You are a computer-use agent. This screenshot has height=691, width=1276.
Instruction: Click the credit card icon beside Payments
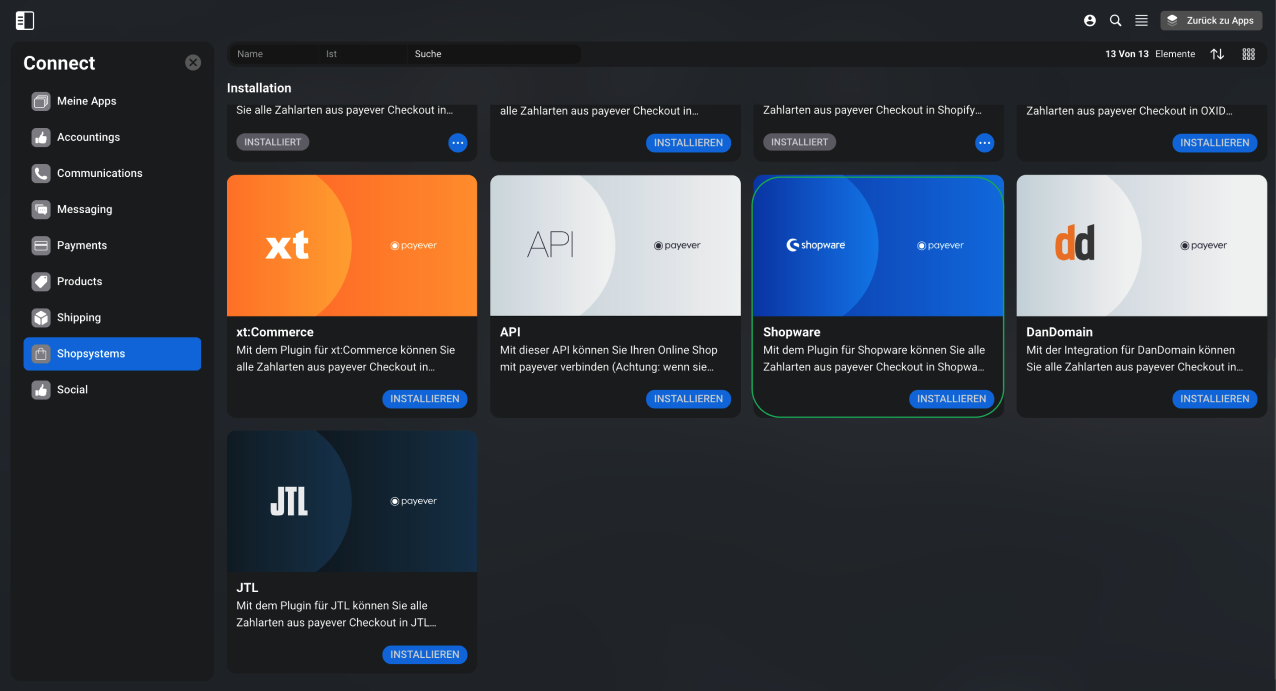coord(41,245)
